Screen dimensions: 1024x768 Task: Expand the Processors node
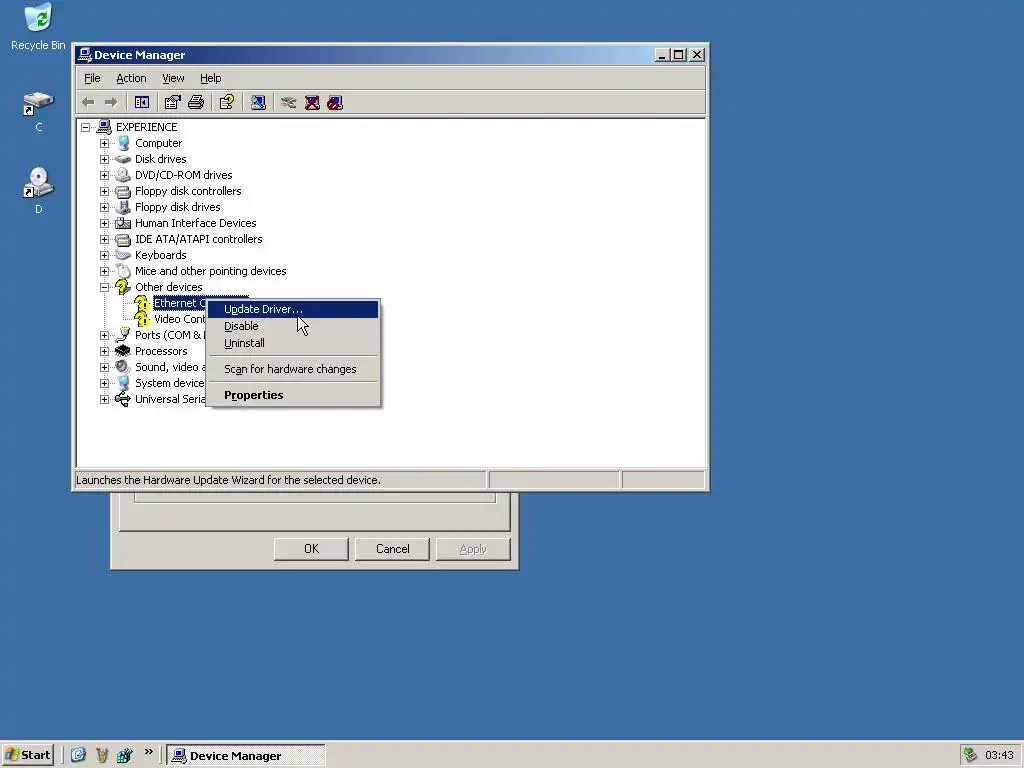(x=104, y=351)
